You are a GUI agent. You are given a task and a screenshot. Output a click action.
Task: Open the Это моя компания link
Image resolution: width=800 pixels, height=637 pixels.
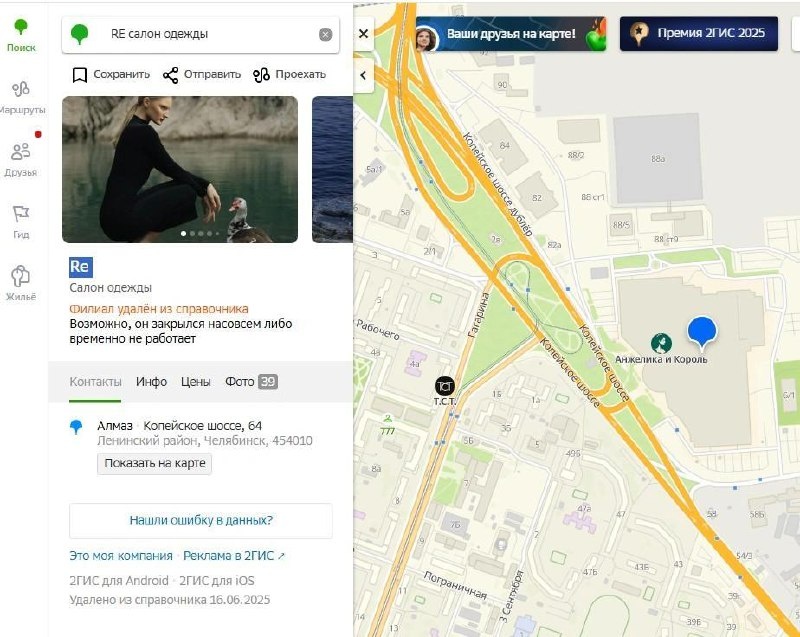(121, 555)
